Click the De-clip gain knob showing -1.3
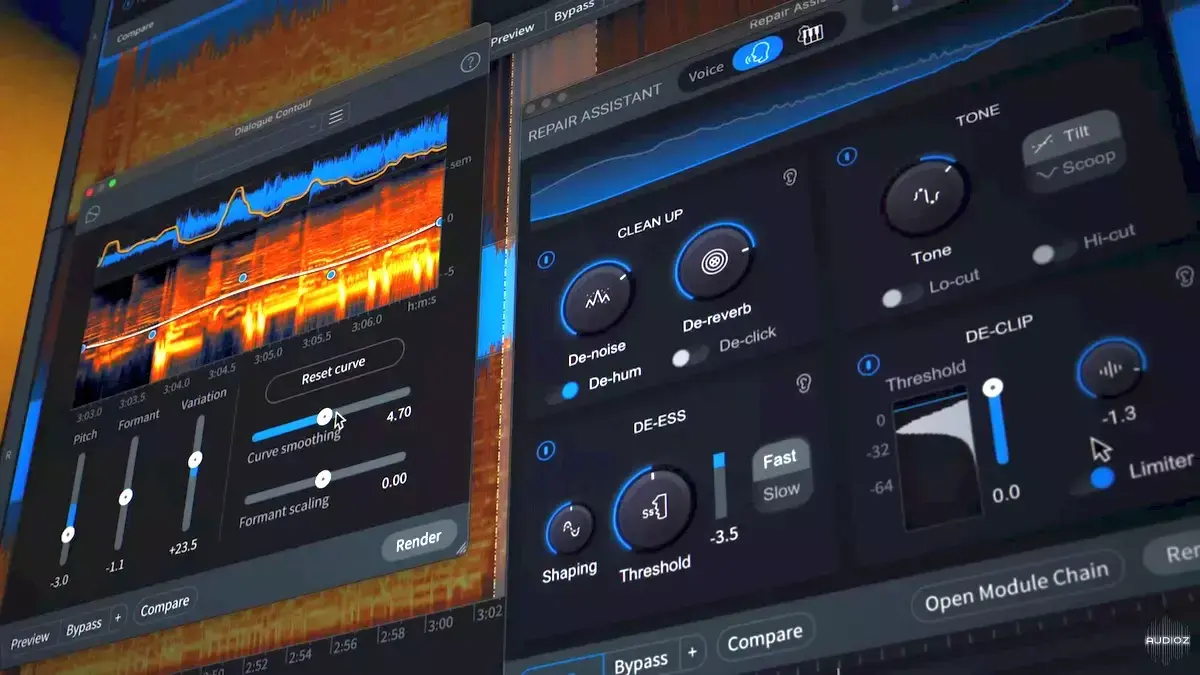 coord(1109,369)
